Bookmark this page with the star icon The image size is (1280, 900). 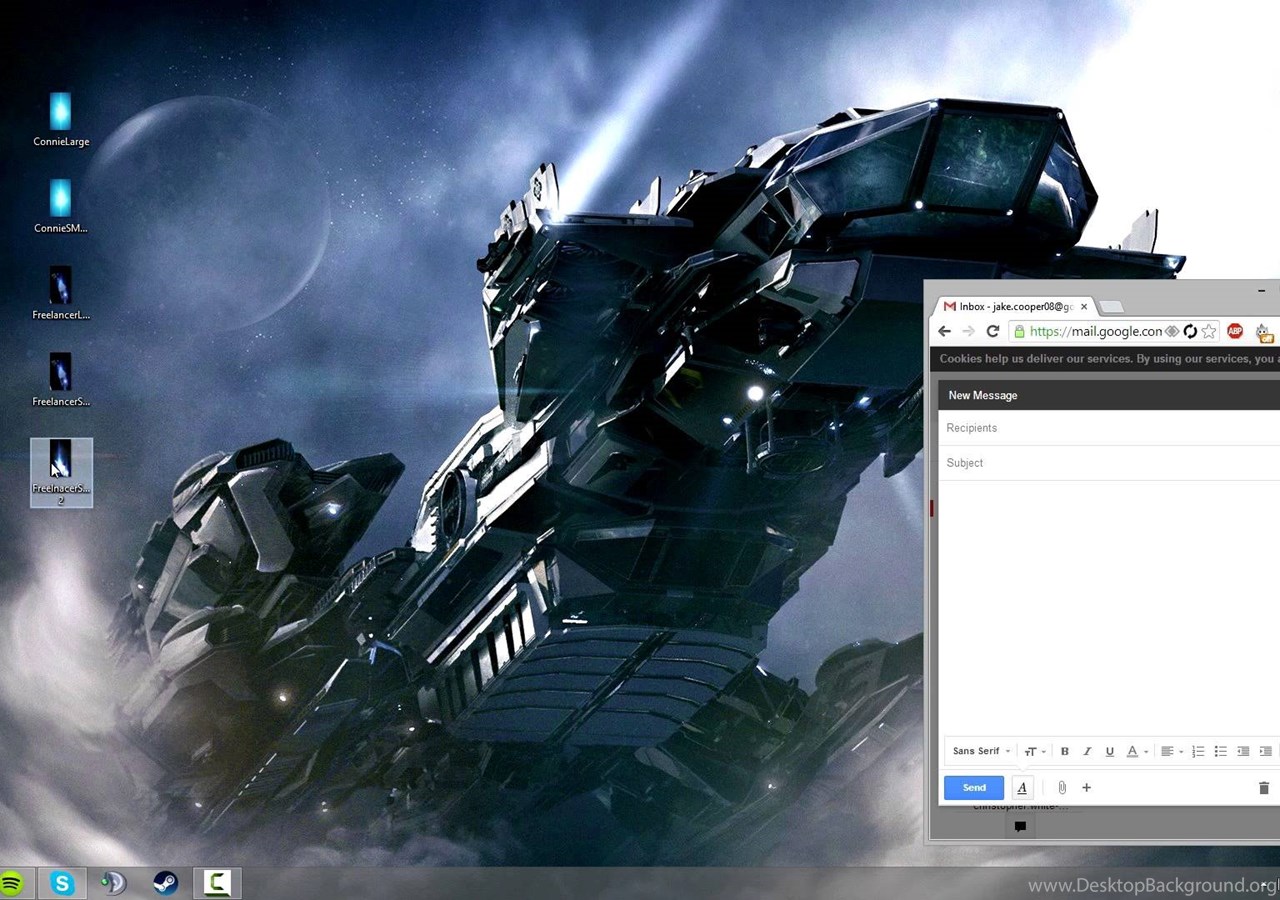pyautogui.click(x=1209, y=331)
